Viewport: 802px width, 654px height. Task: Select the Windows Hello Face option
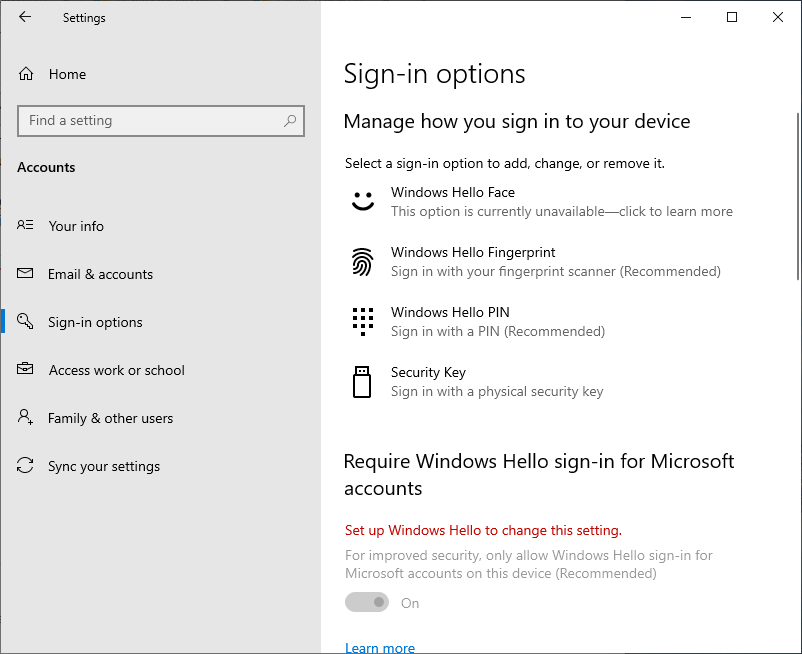(453, 192)
